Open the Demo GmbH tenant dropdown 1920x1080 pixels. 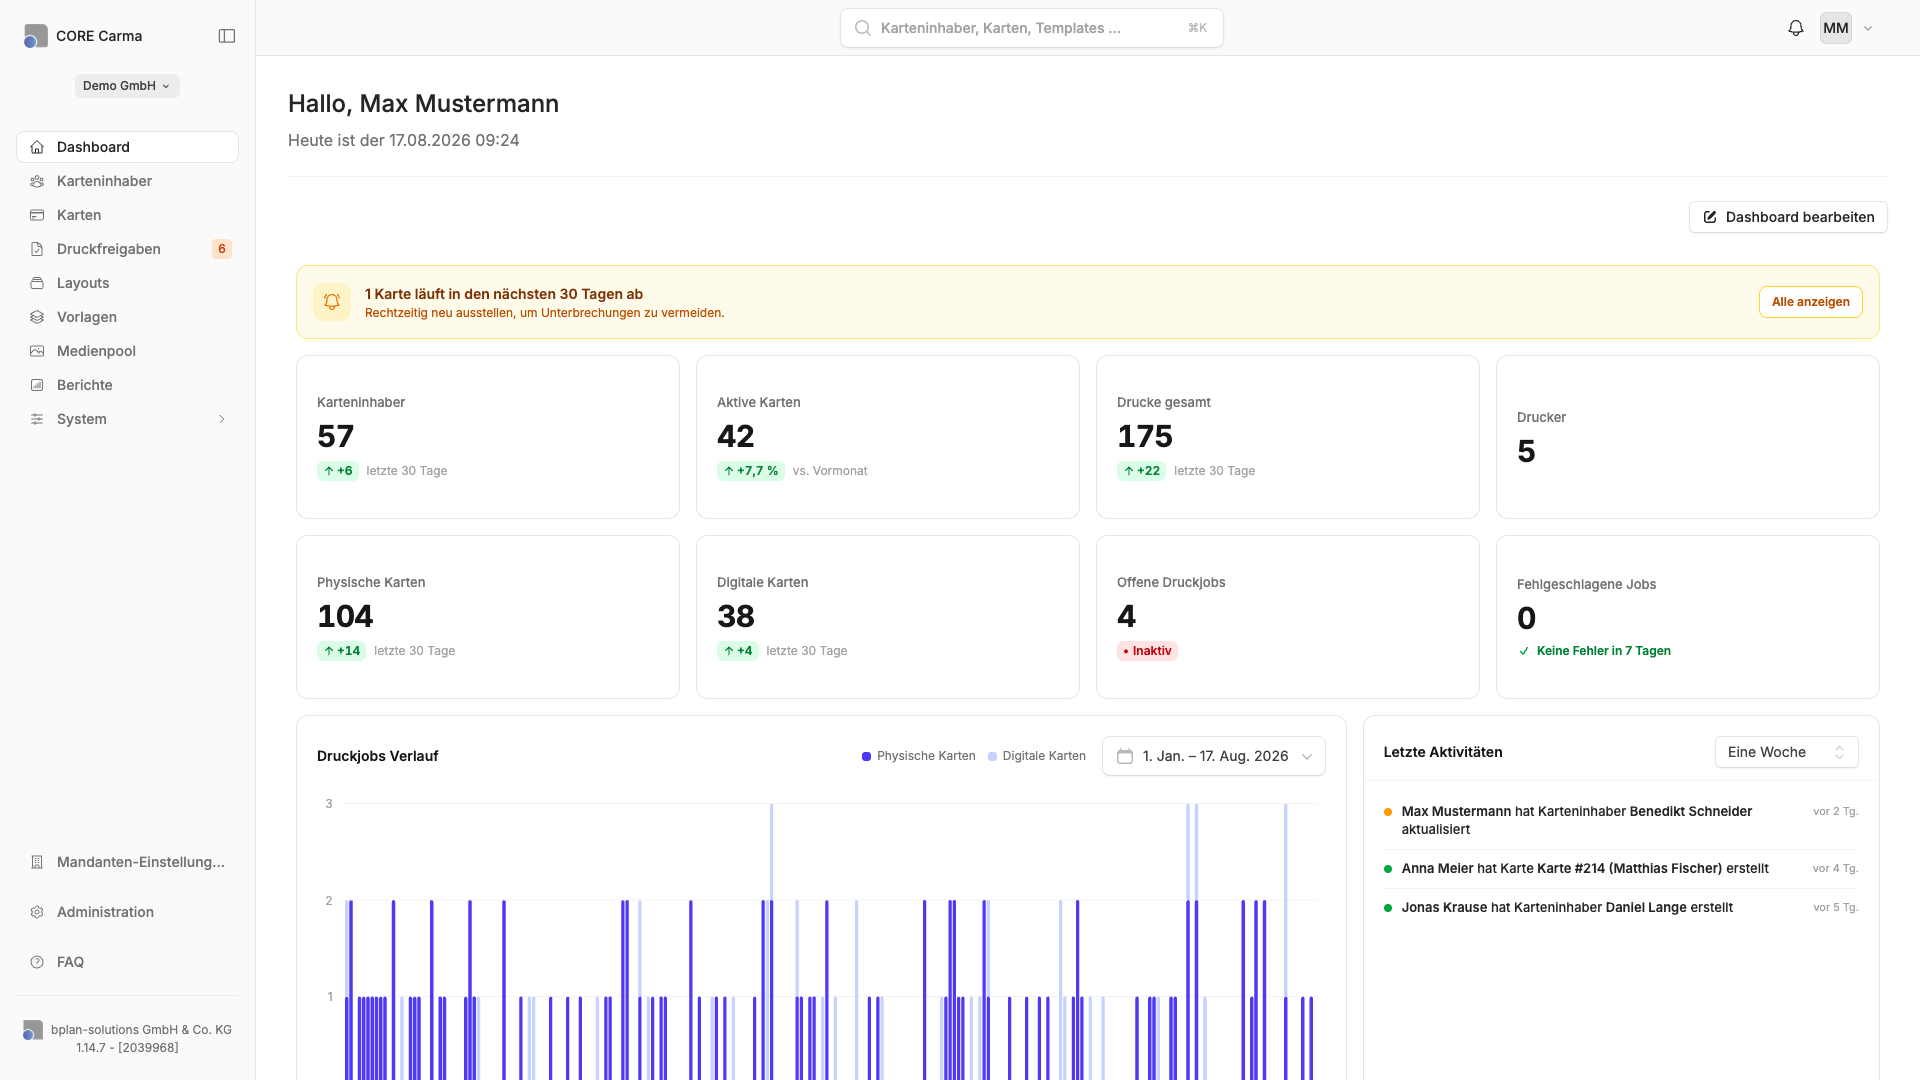point(127,86)
